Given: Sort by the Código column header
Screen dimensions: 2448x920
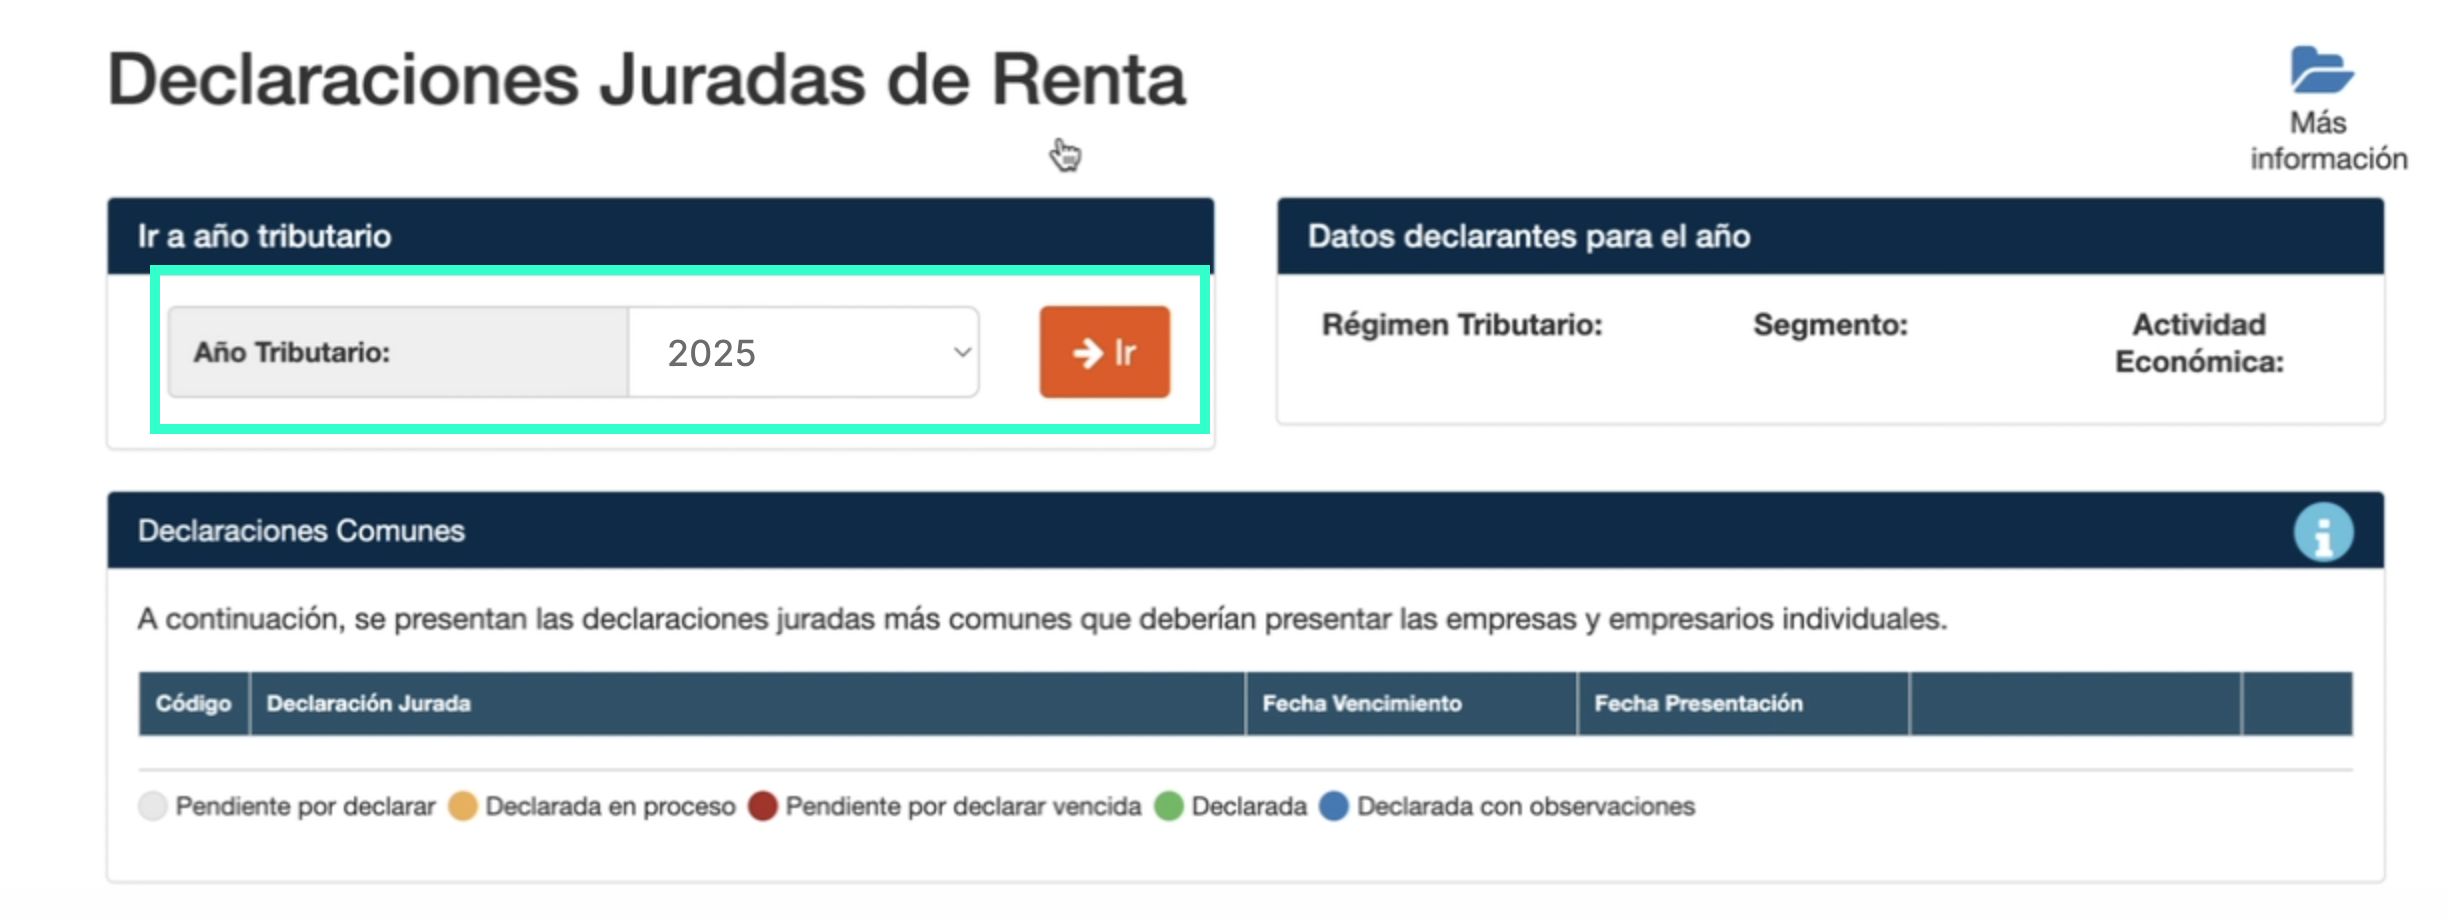Looking at the screenshot, I should pyautogui.click(x=194, y=703).
